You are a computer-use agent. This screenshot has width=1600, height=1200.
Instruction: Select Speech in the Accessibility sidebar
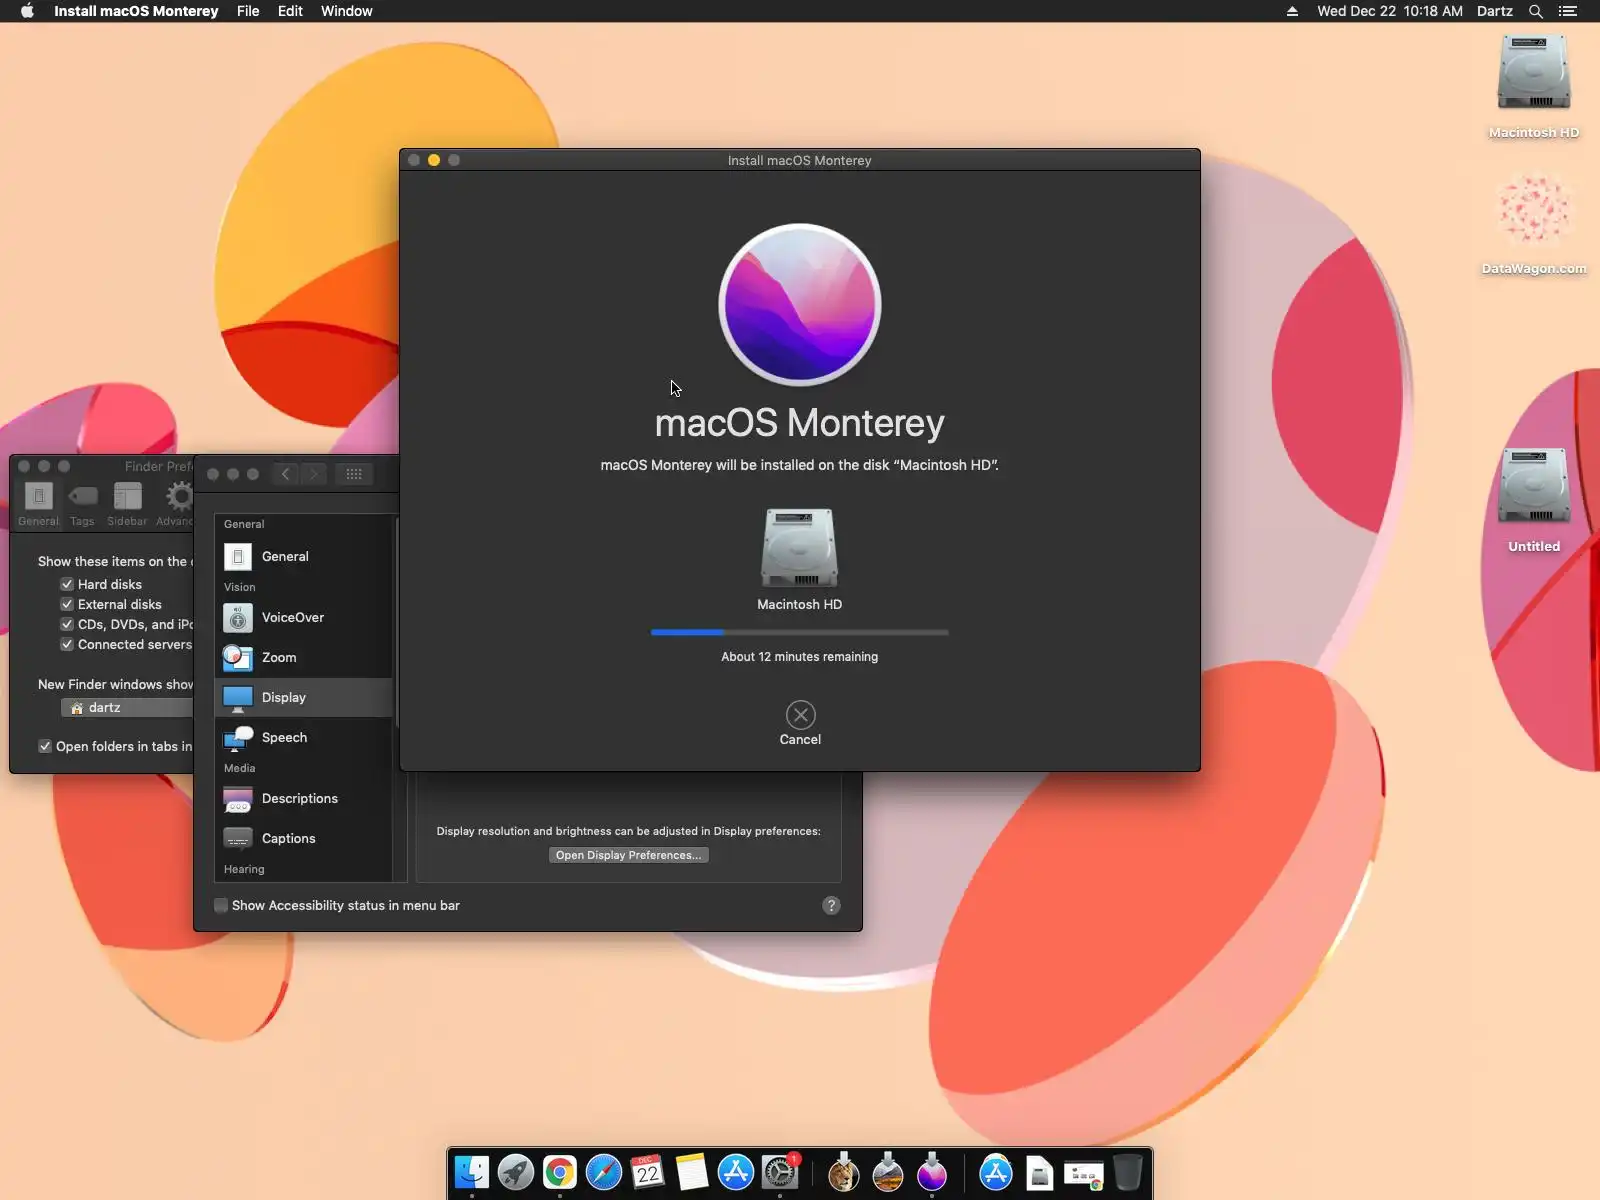point(304,737)
